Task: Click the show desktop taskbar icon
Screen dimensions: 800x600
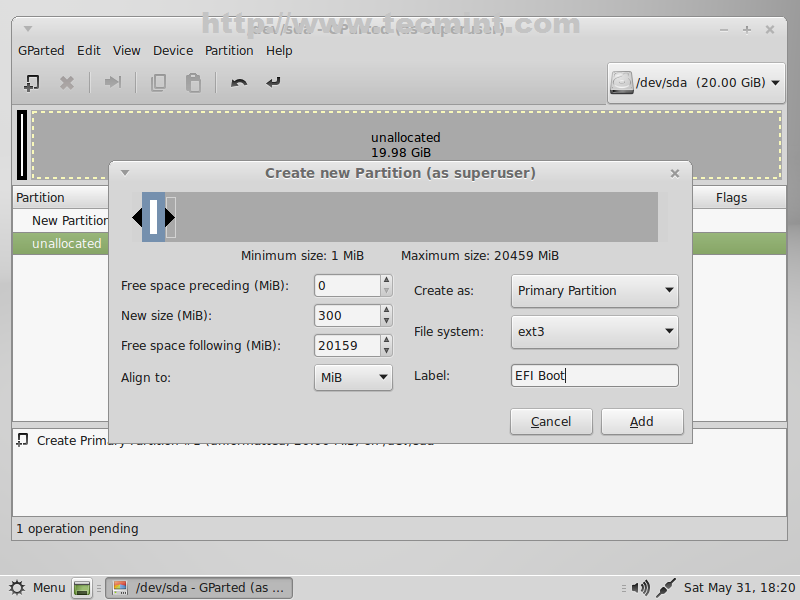Action: (x=82, y=588)
